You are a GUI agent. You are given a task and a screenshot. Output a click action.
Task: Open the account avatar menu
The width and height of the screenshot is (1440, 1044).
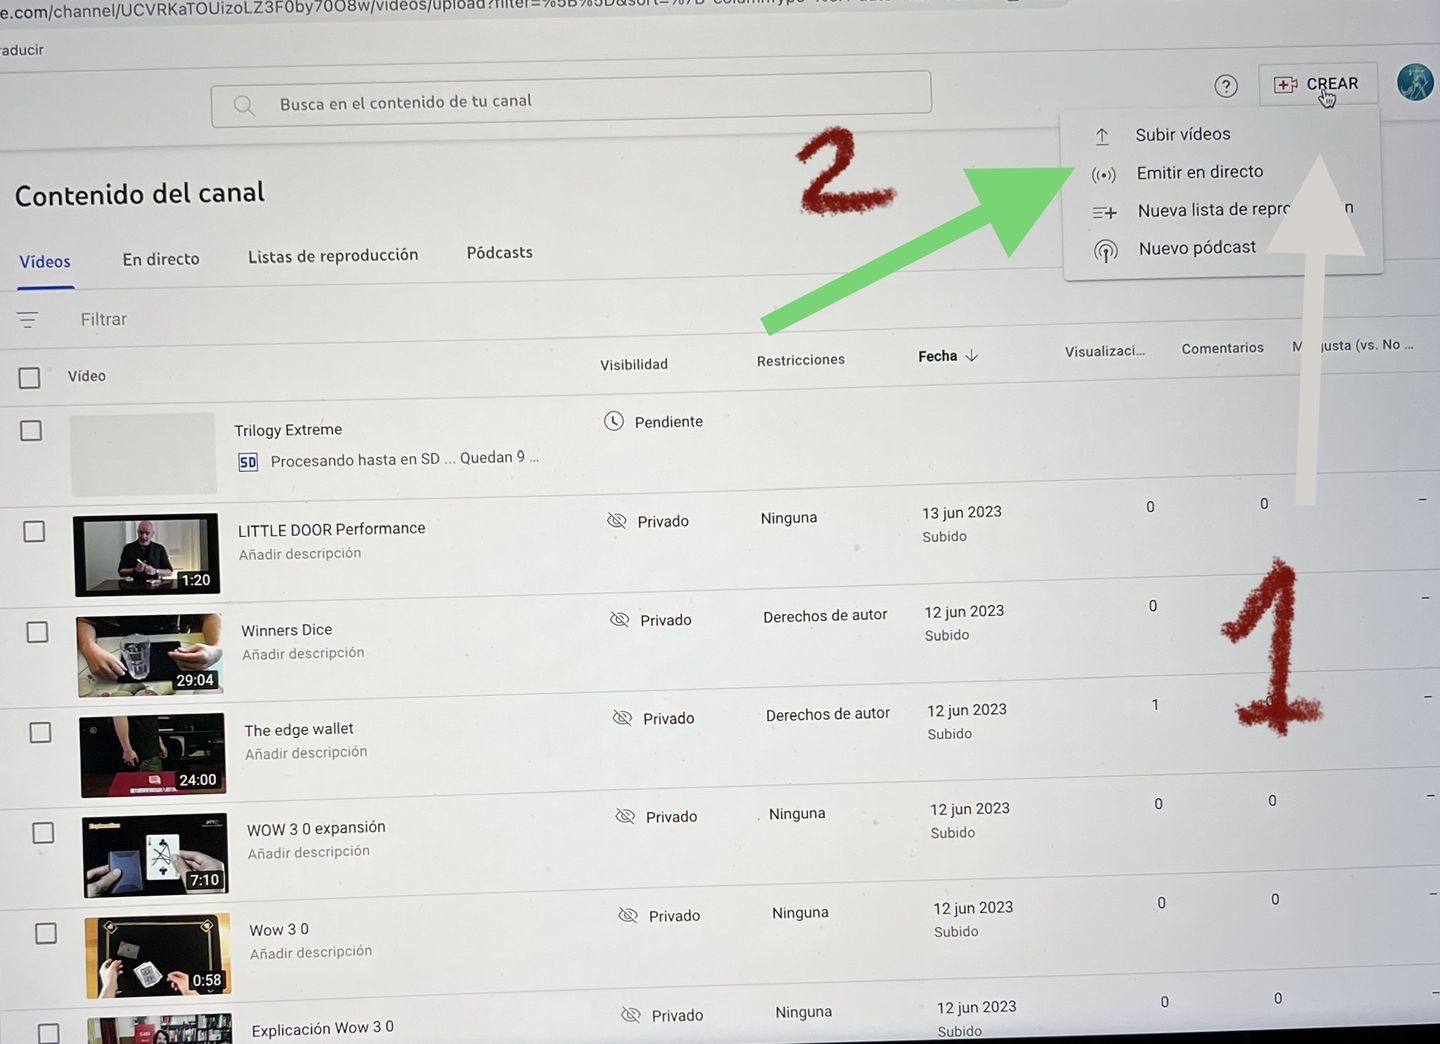click(x=1415, y=82)
